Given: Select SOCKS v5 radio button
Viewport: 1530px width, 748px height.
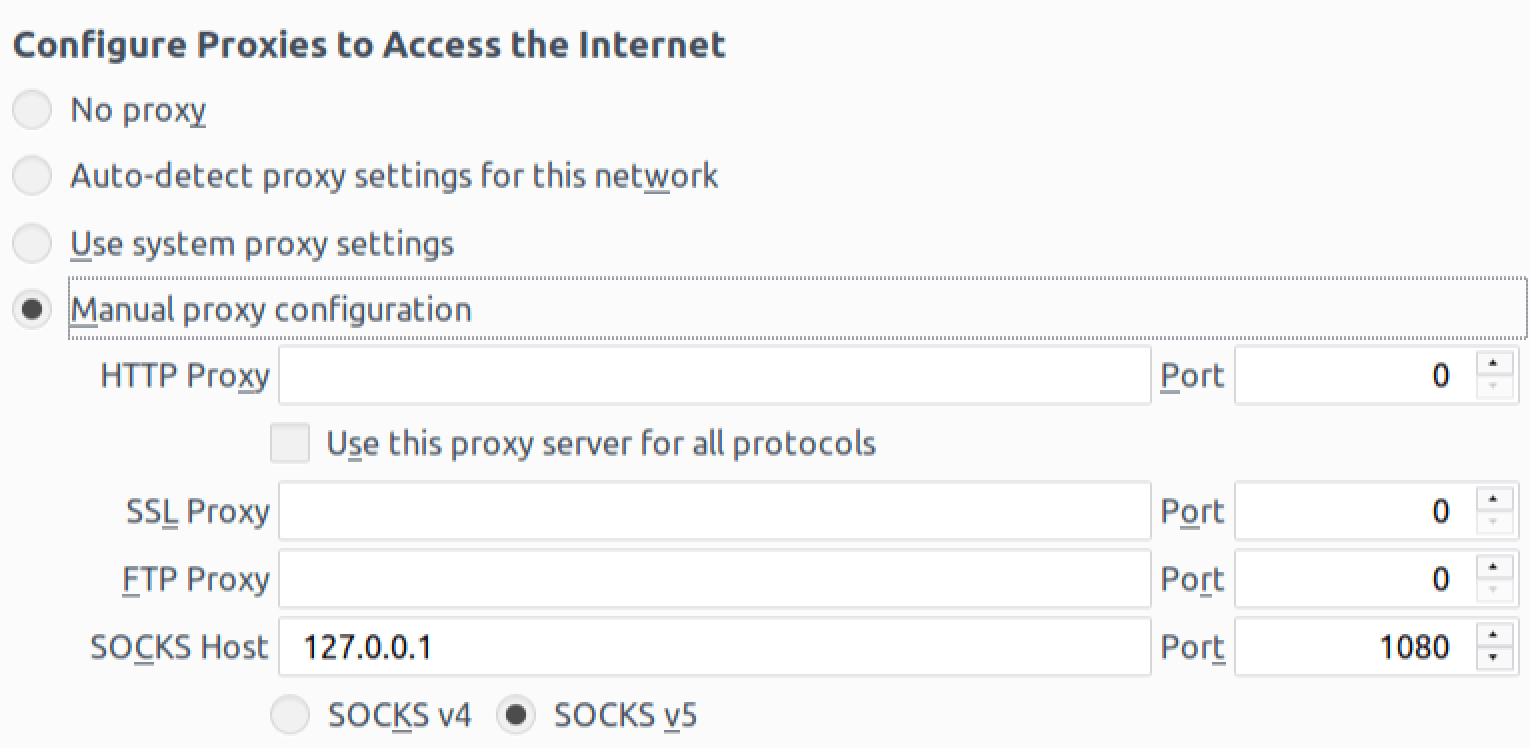Looking at the screenshot, I should (516, 715).
